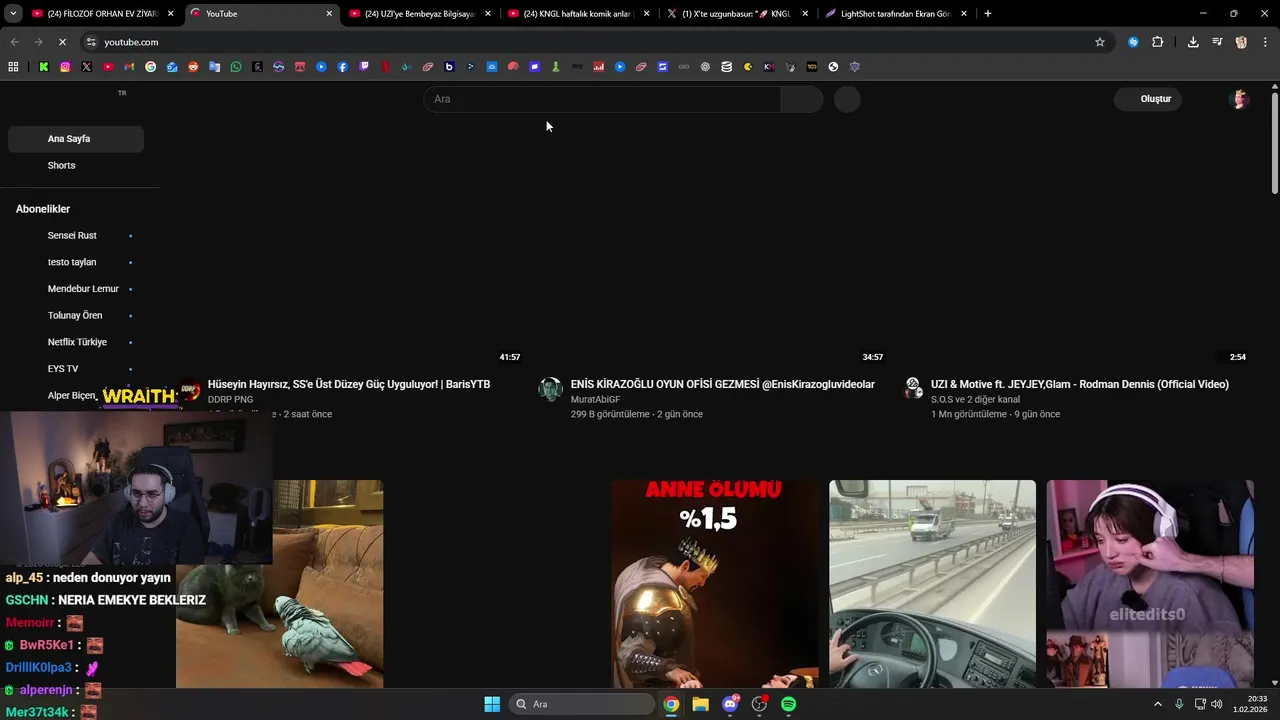Viewport: 1280px width, 720px height.
Task: Open the ChatGPT bookmark icon
Action: pyautogui.click(x=705, y=67)
